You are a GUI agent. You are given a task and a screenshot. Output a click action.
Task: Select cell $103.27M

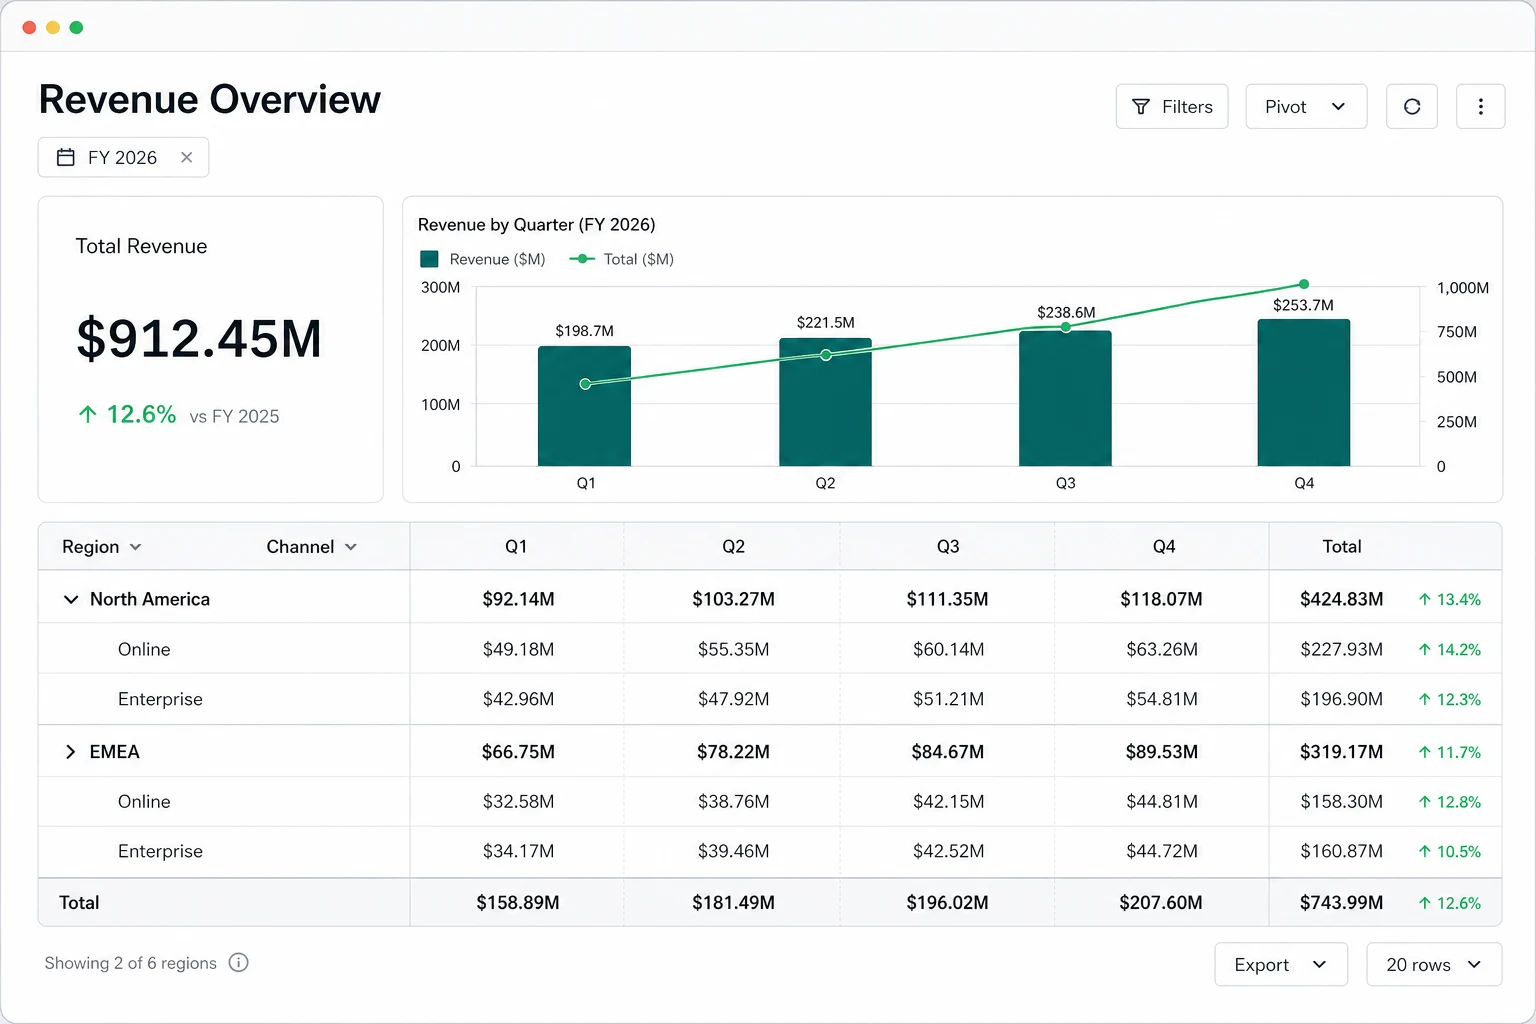[x=733, y=599]
